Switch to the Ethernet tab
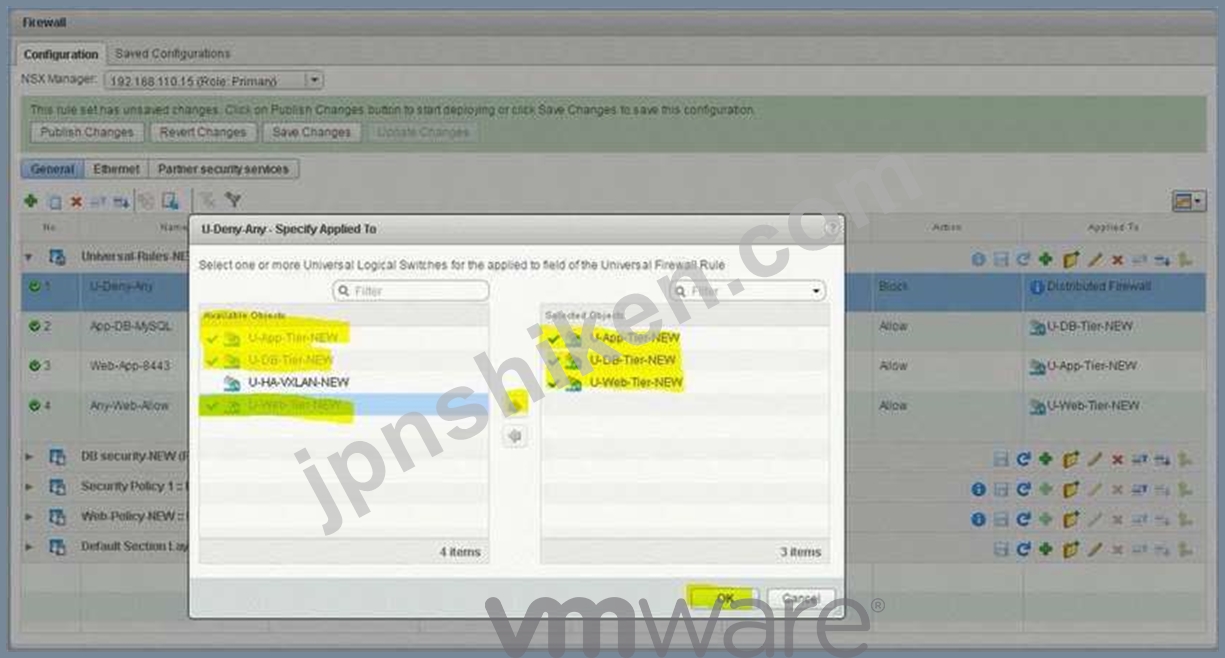1225x658 pixels. pyautogui.click(x=115, y=169)
